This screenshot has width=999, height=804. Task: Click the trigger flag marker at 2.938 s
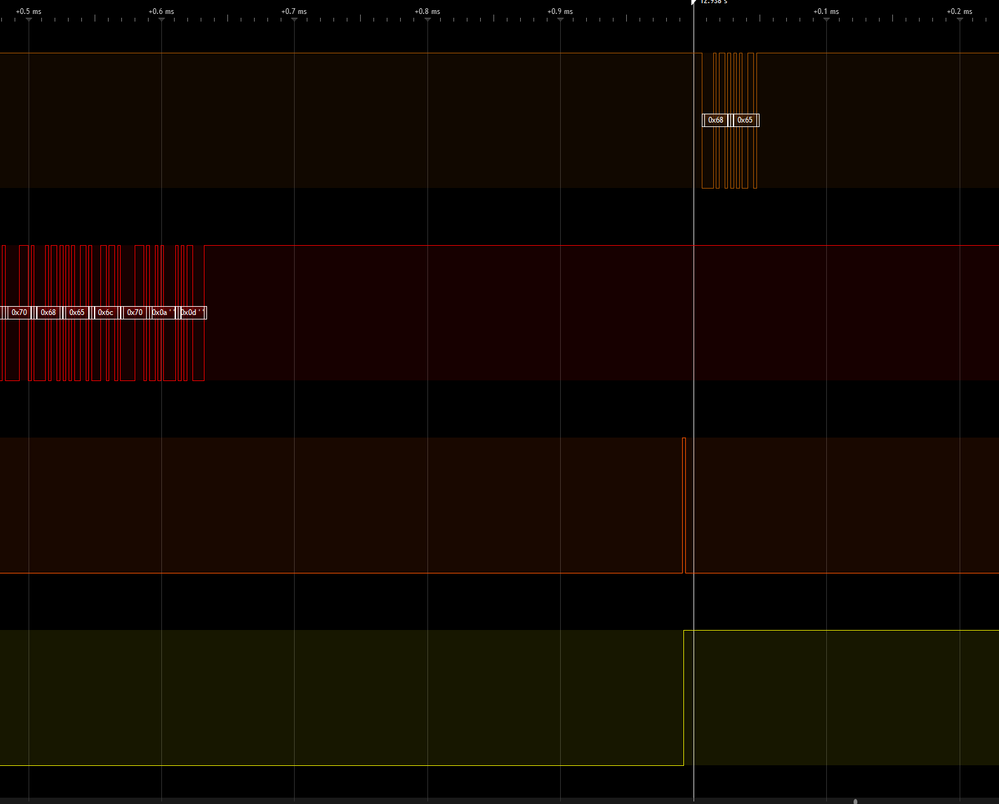(694, 4)
